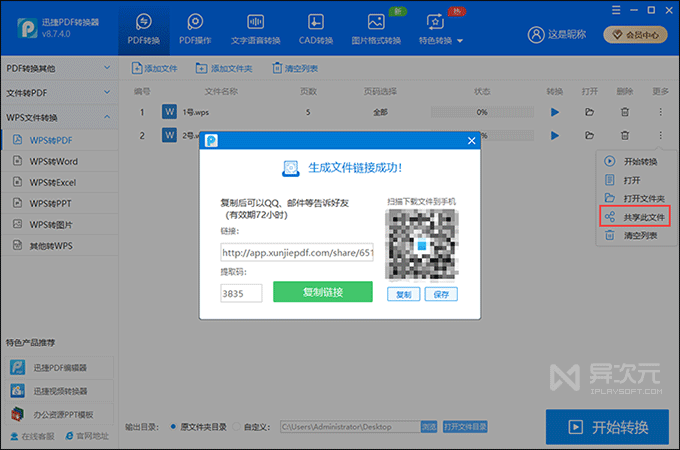
Task: Close the share link dialog
Action: (471, 140)
